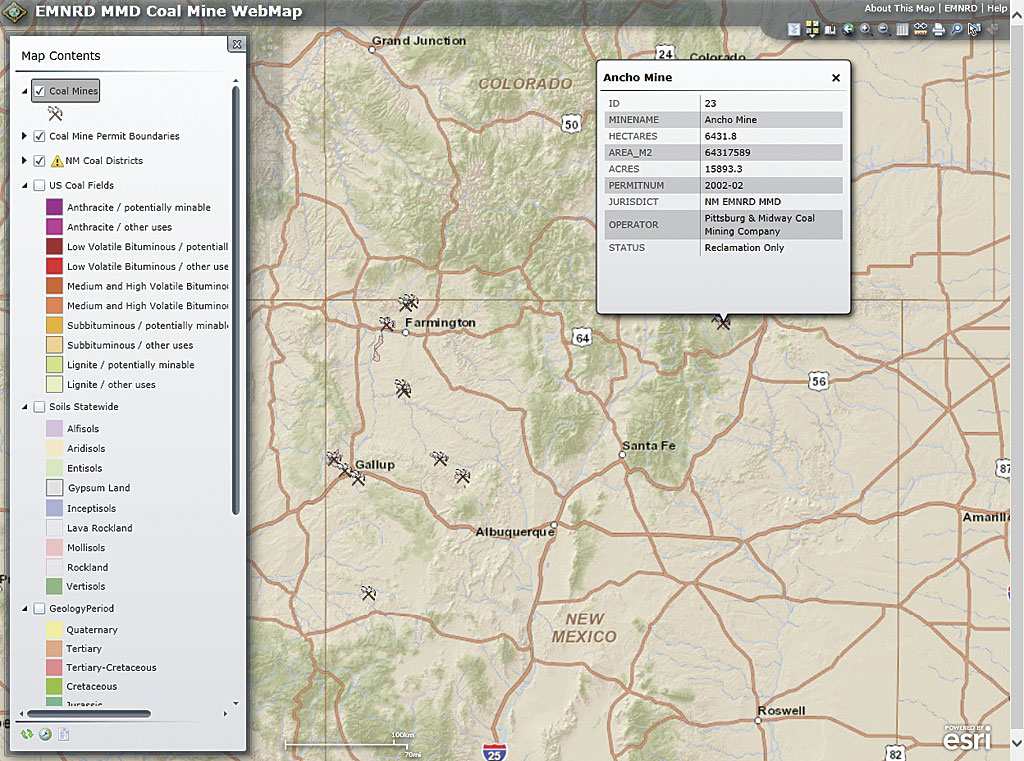Click the mine marker northwest of Gallup
Screen dimensions: 1024x761
[x=334, y=457]
